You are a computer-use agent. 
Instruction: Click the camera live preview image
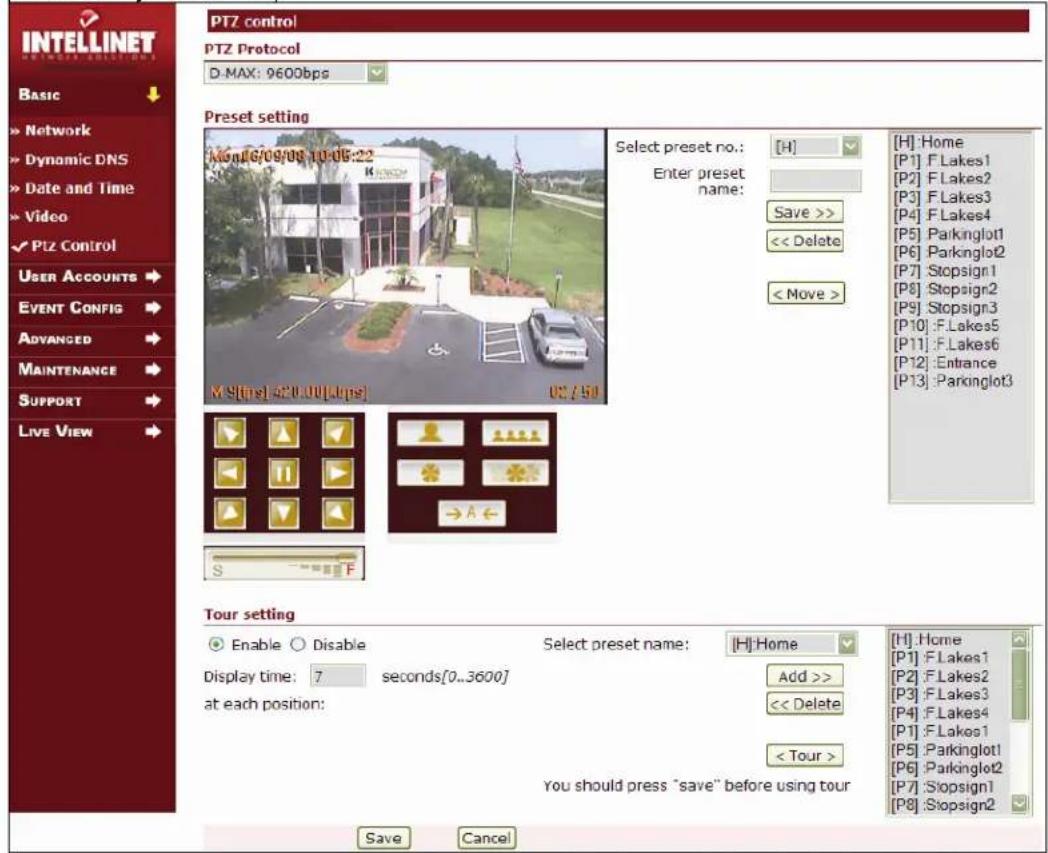[406, 267]
